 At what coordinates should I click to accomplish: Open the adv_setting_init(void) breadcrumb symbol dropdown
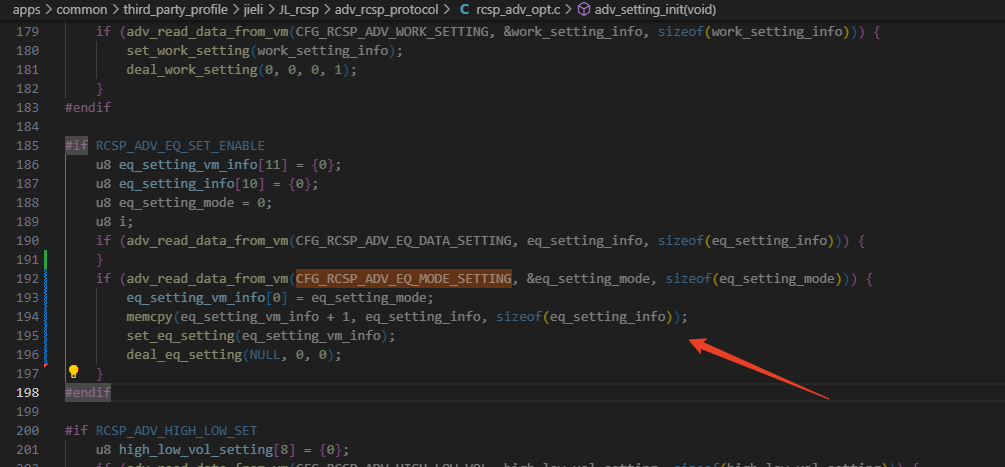click(x=655, y=10)
